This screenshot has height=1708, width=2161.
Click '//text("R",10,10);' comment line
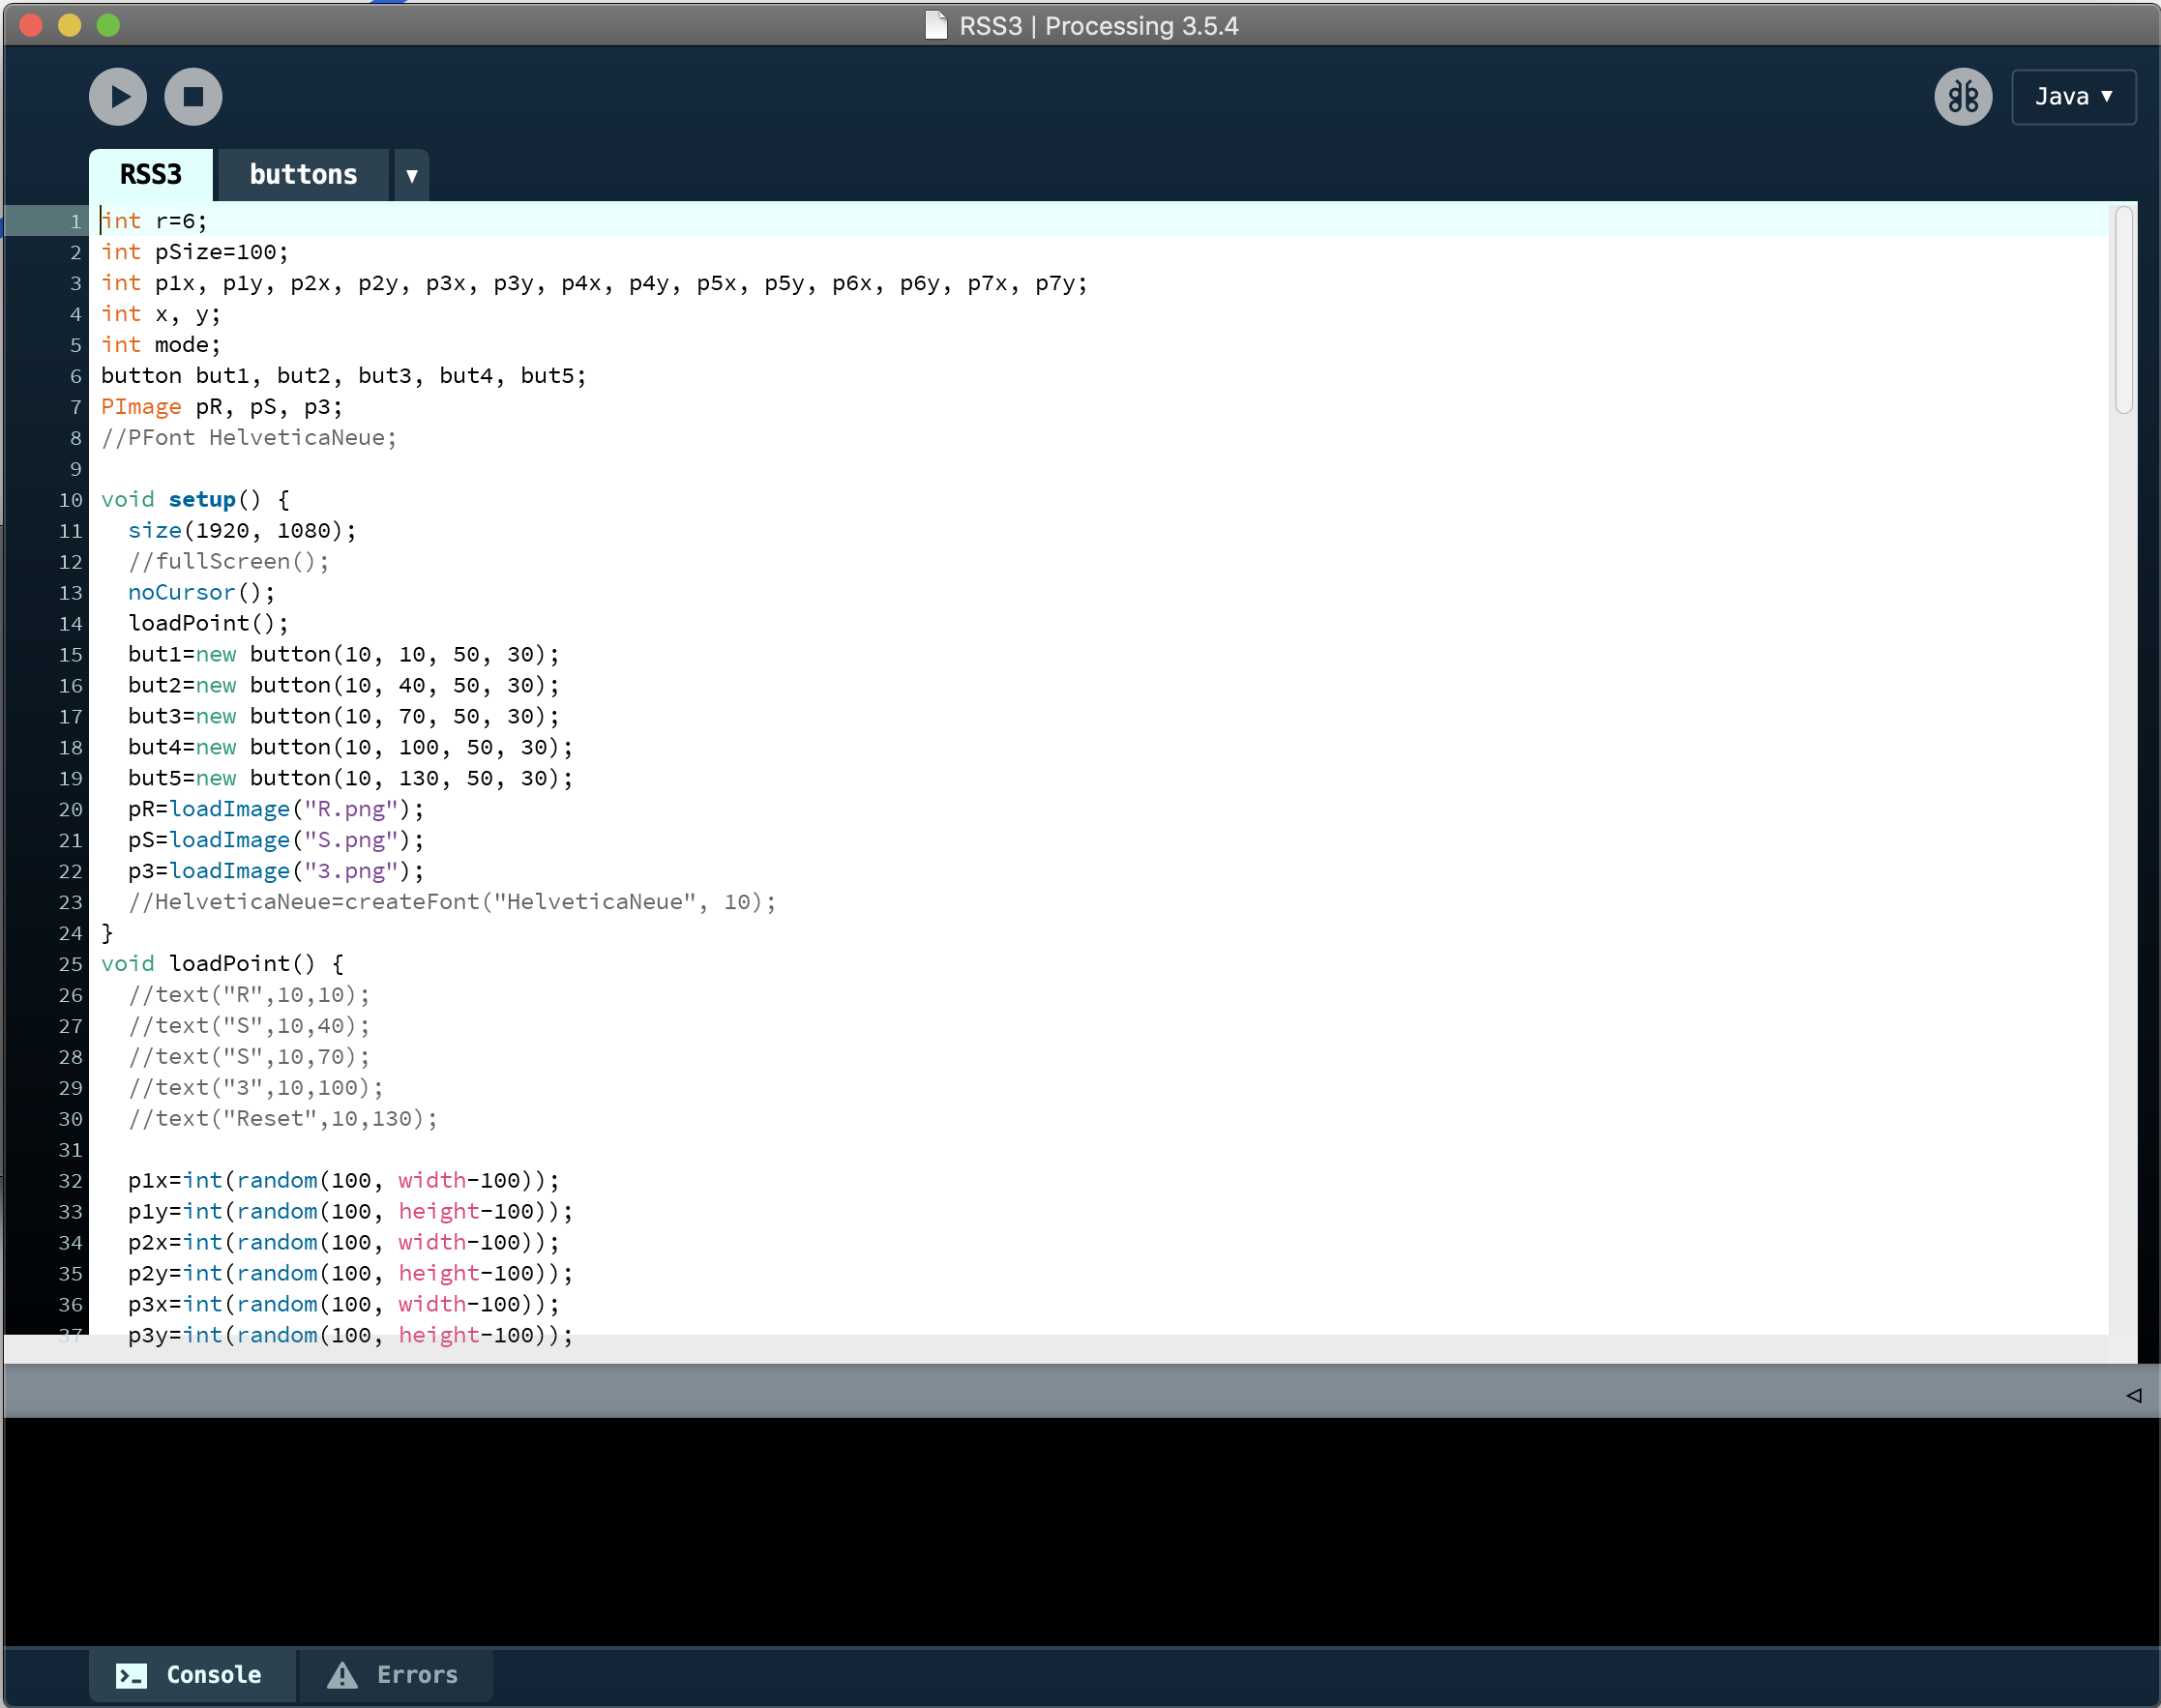249,995
